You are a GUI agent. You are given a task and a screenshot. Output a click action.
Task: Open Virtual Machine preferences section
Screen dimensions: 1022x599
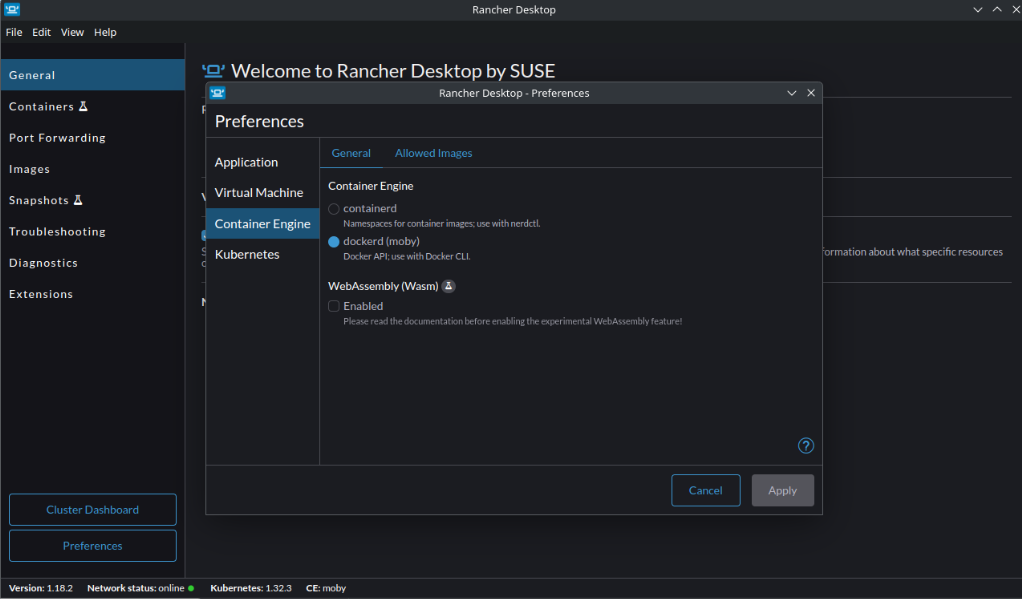(258, 192)
